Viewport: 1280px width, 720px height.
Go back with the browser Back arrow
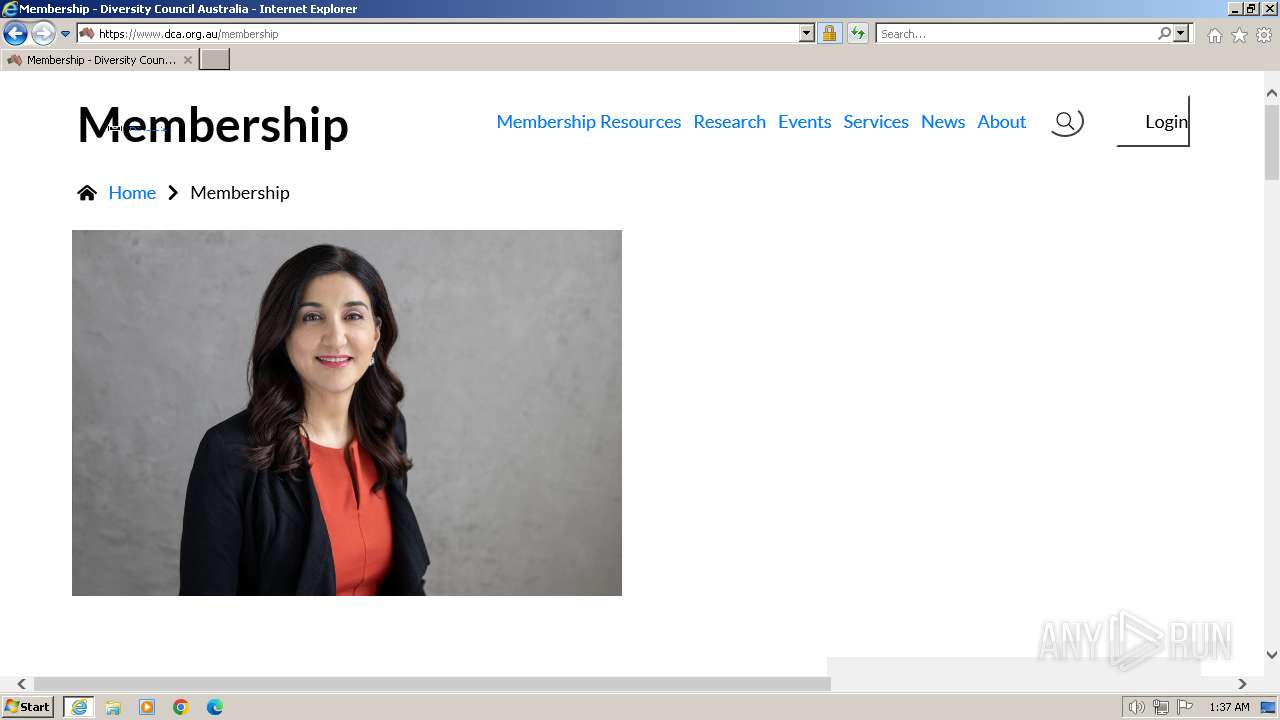[x=15, y=33]
